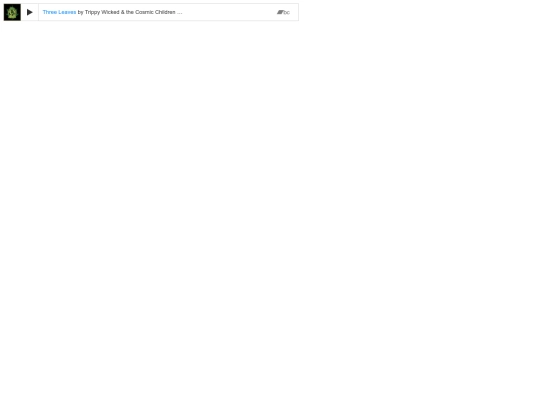
Task: Open the Three Leaves track link
Action: [59, 12]
